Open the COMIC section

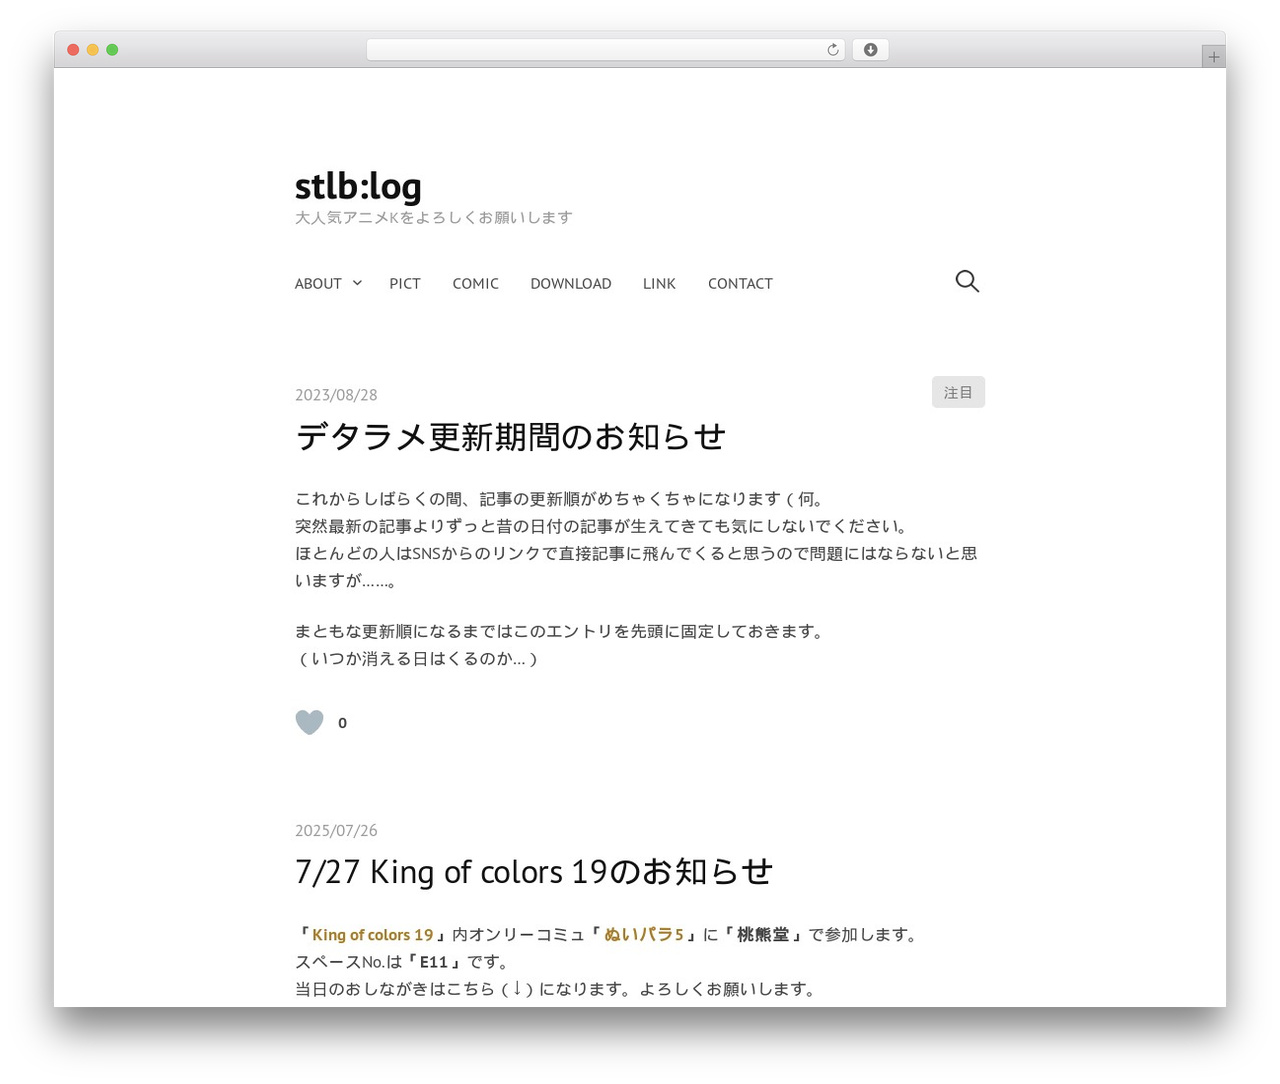click(x=475, y=284)
